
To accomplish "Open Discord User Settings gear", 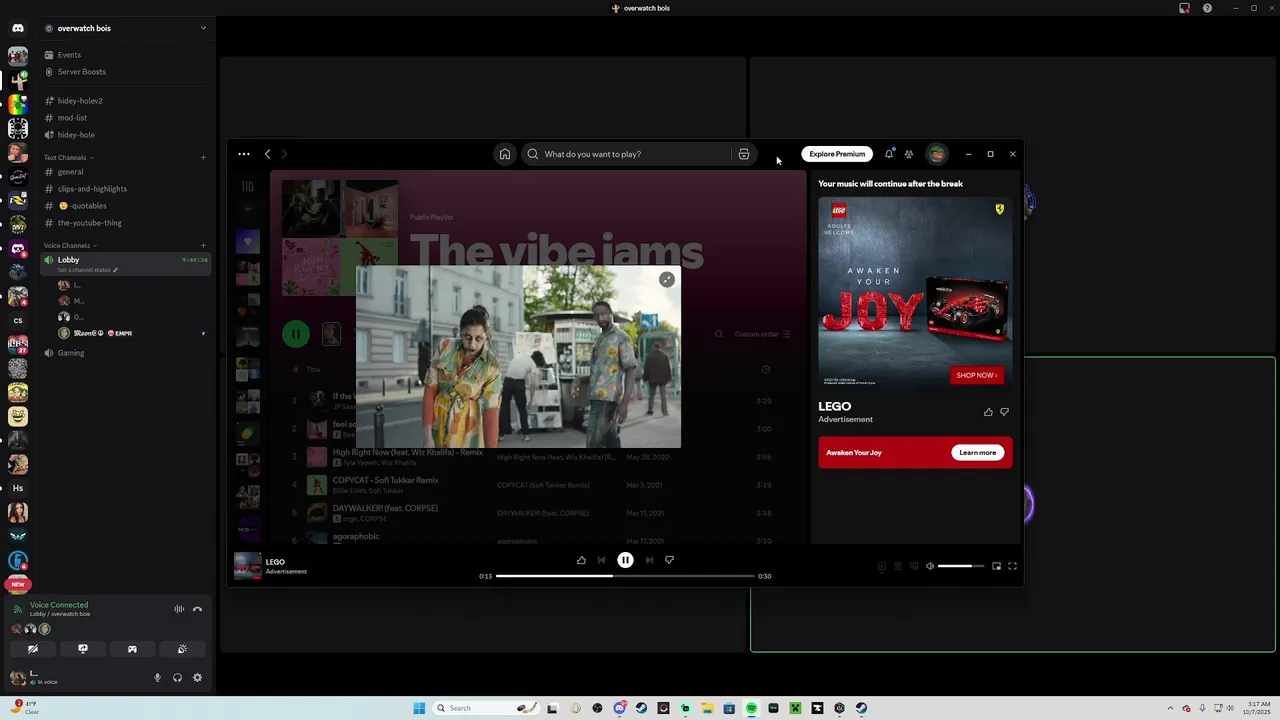I will click(197, 677).
